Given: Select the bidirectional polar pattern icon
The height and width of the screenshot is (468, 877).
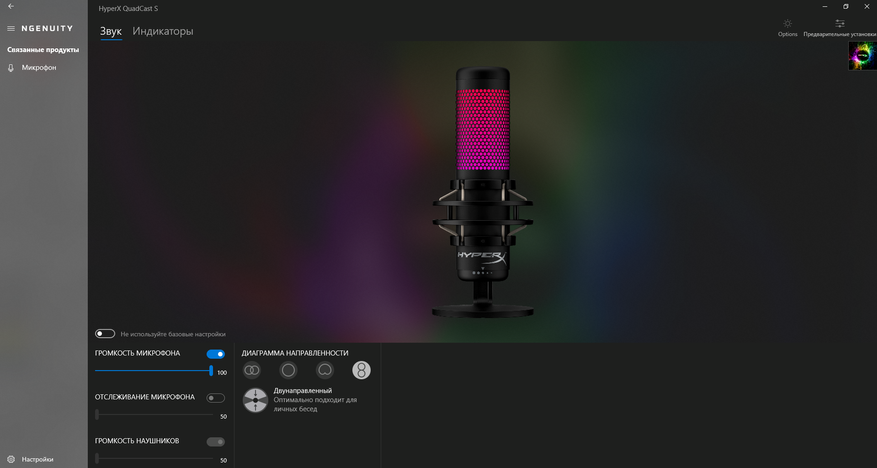Looking at the screenshot, I should (361, 370).
